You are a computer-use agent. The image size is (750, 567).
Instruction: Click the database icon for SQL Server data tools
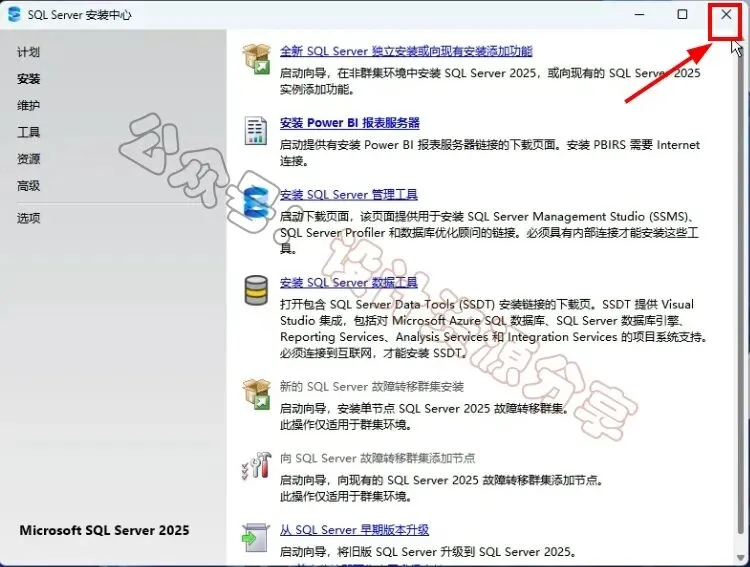[x=256, y=290]
